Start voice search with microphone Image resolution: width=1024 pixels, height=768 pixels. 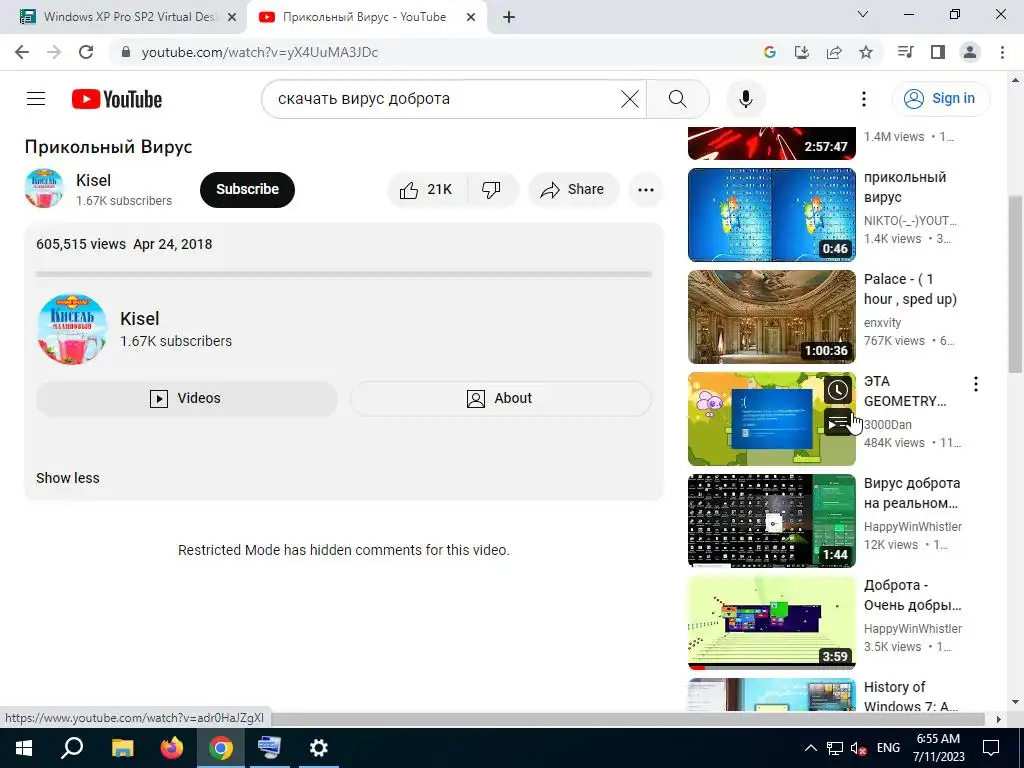(746, 99)
